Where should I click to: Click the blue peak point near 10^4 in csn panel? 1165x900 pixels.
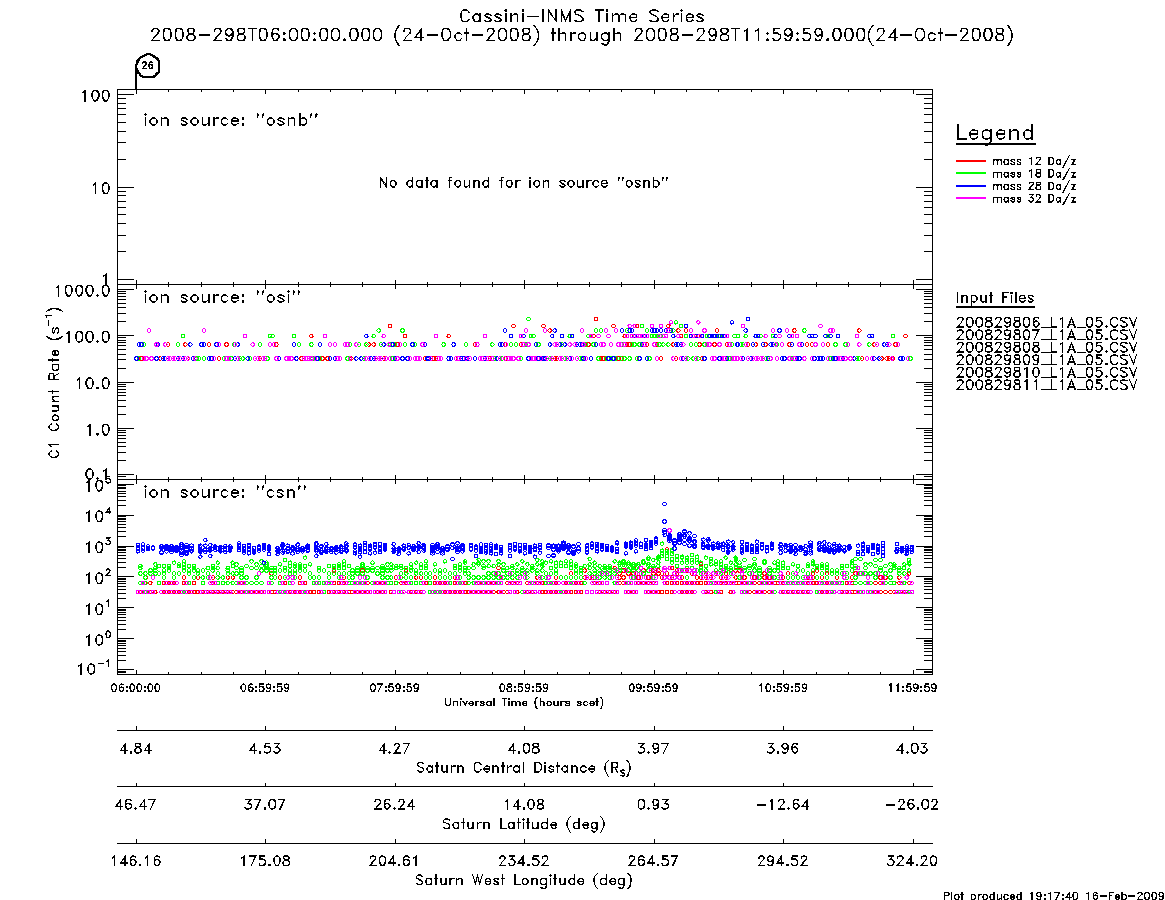pyautogui.click(x=664, y=504)
